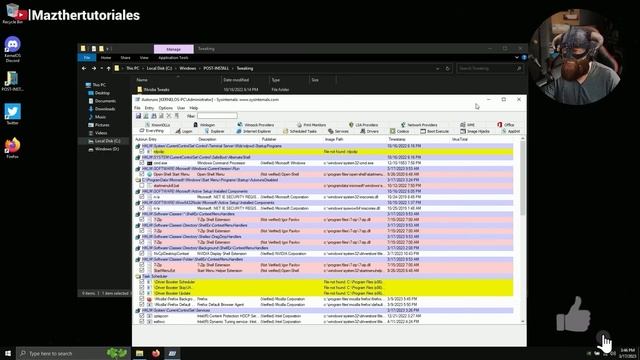
Task: Select Downloads in Explorer navigation pane
Action: 105,109
